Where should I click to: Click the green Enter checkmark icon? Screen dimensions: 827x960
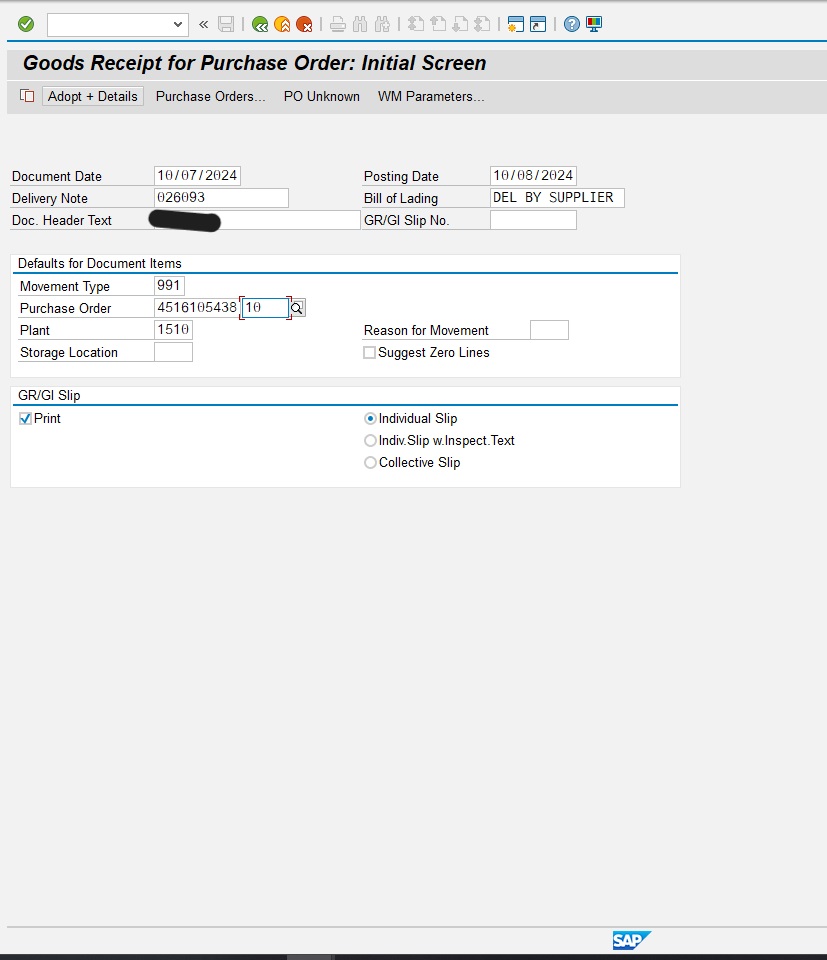tap(26, 24)
